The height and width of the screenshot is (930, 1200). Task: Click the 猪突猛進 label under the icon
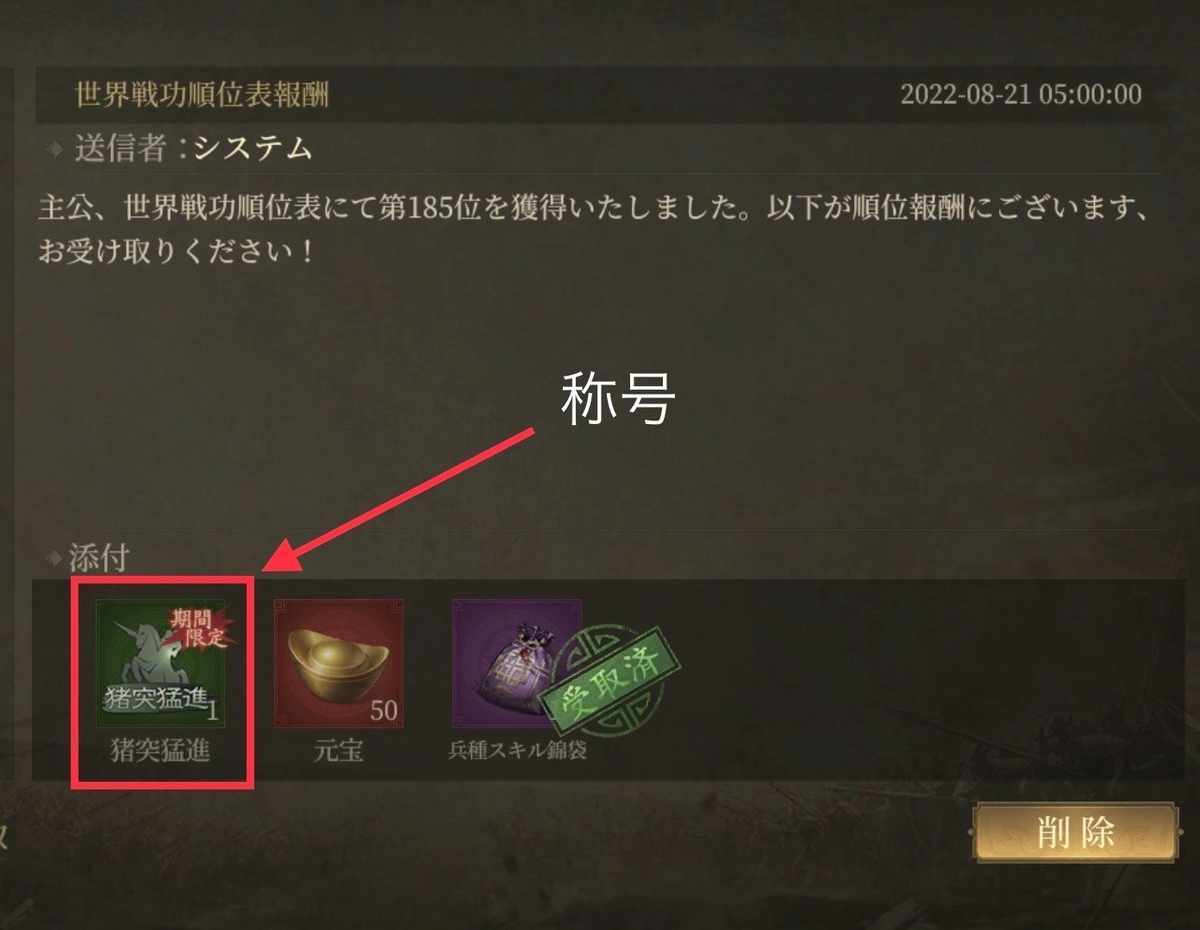pos(160,752)
